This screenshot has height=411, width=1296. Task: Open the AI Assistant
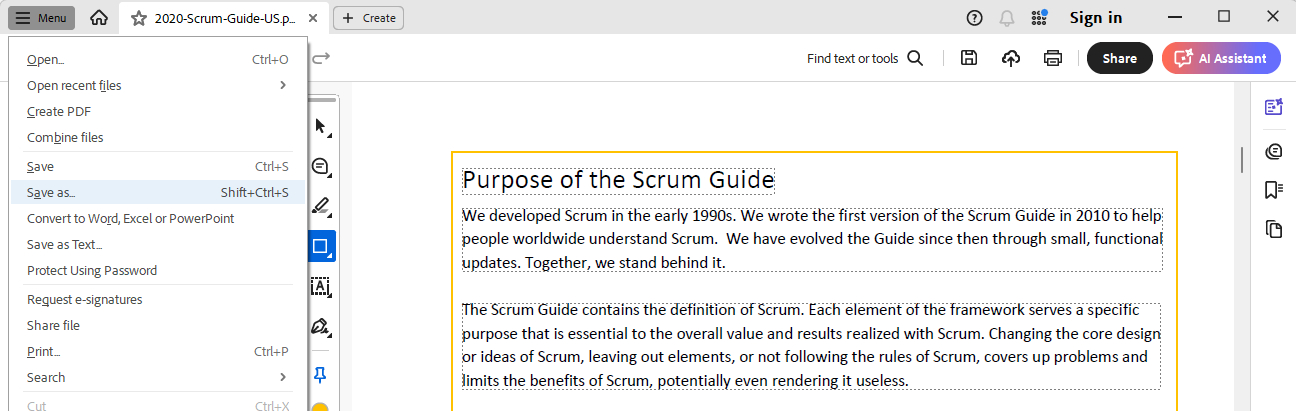click(x=1221, y=58)
